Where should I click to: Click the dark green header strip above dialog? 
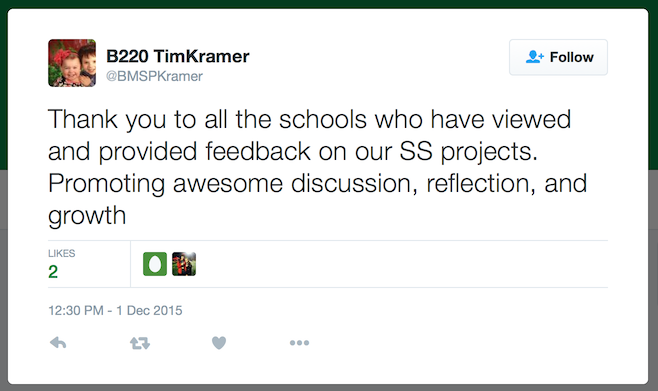tap(329, 4)
